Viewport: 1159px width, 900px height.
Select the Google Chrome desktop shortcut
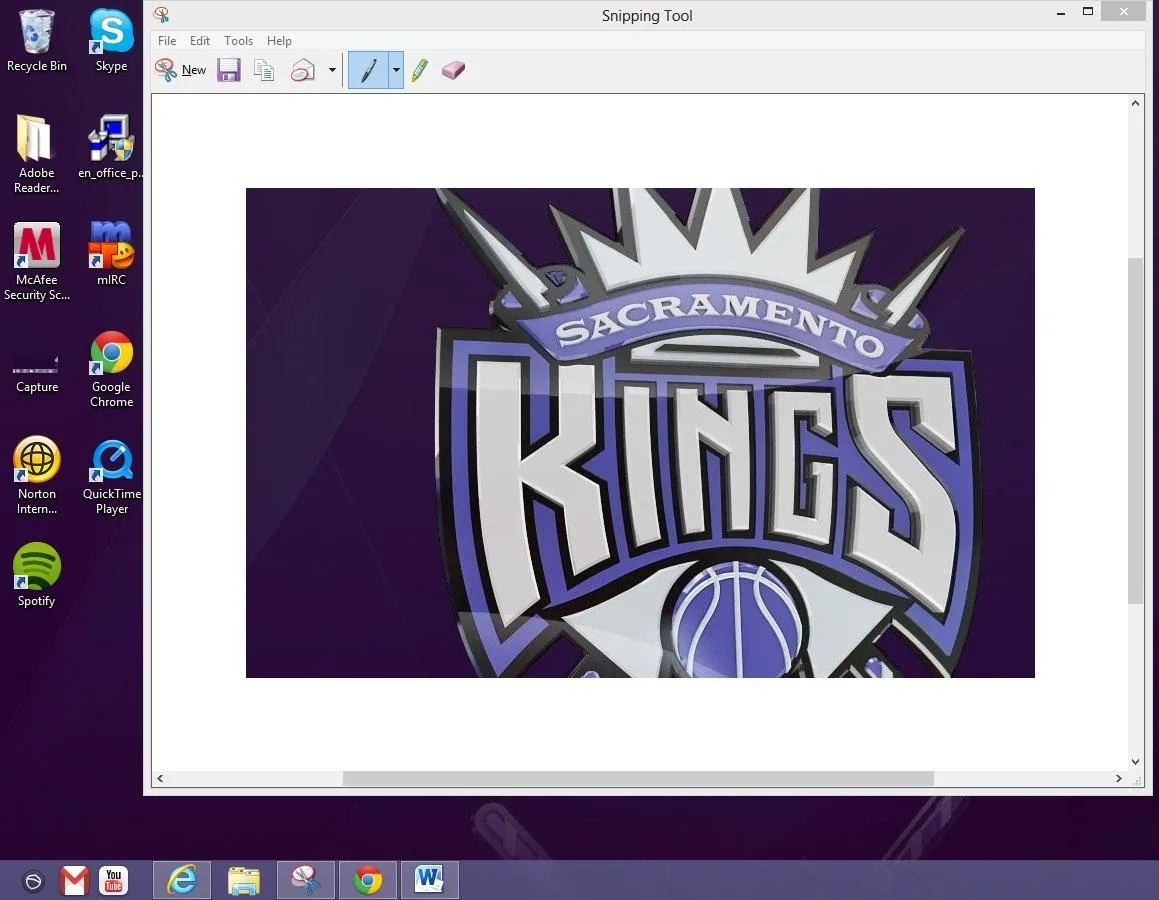(x=112, y=369)
